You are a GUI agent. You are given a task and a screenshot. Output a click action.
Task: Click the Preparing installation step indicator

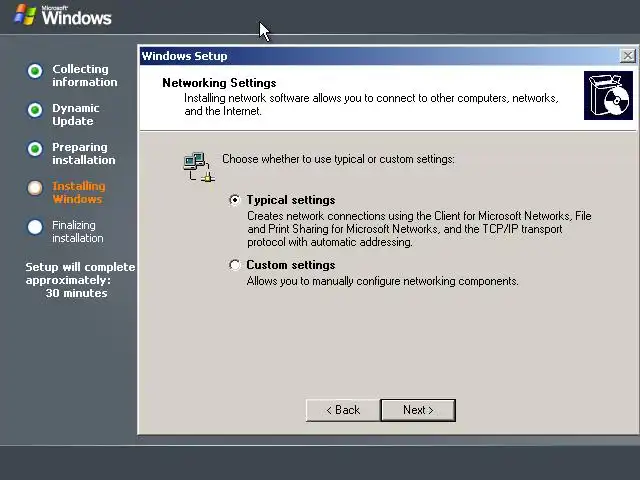[x=35, y=149]
